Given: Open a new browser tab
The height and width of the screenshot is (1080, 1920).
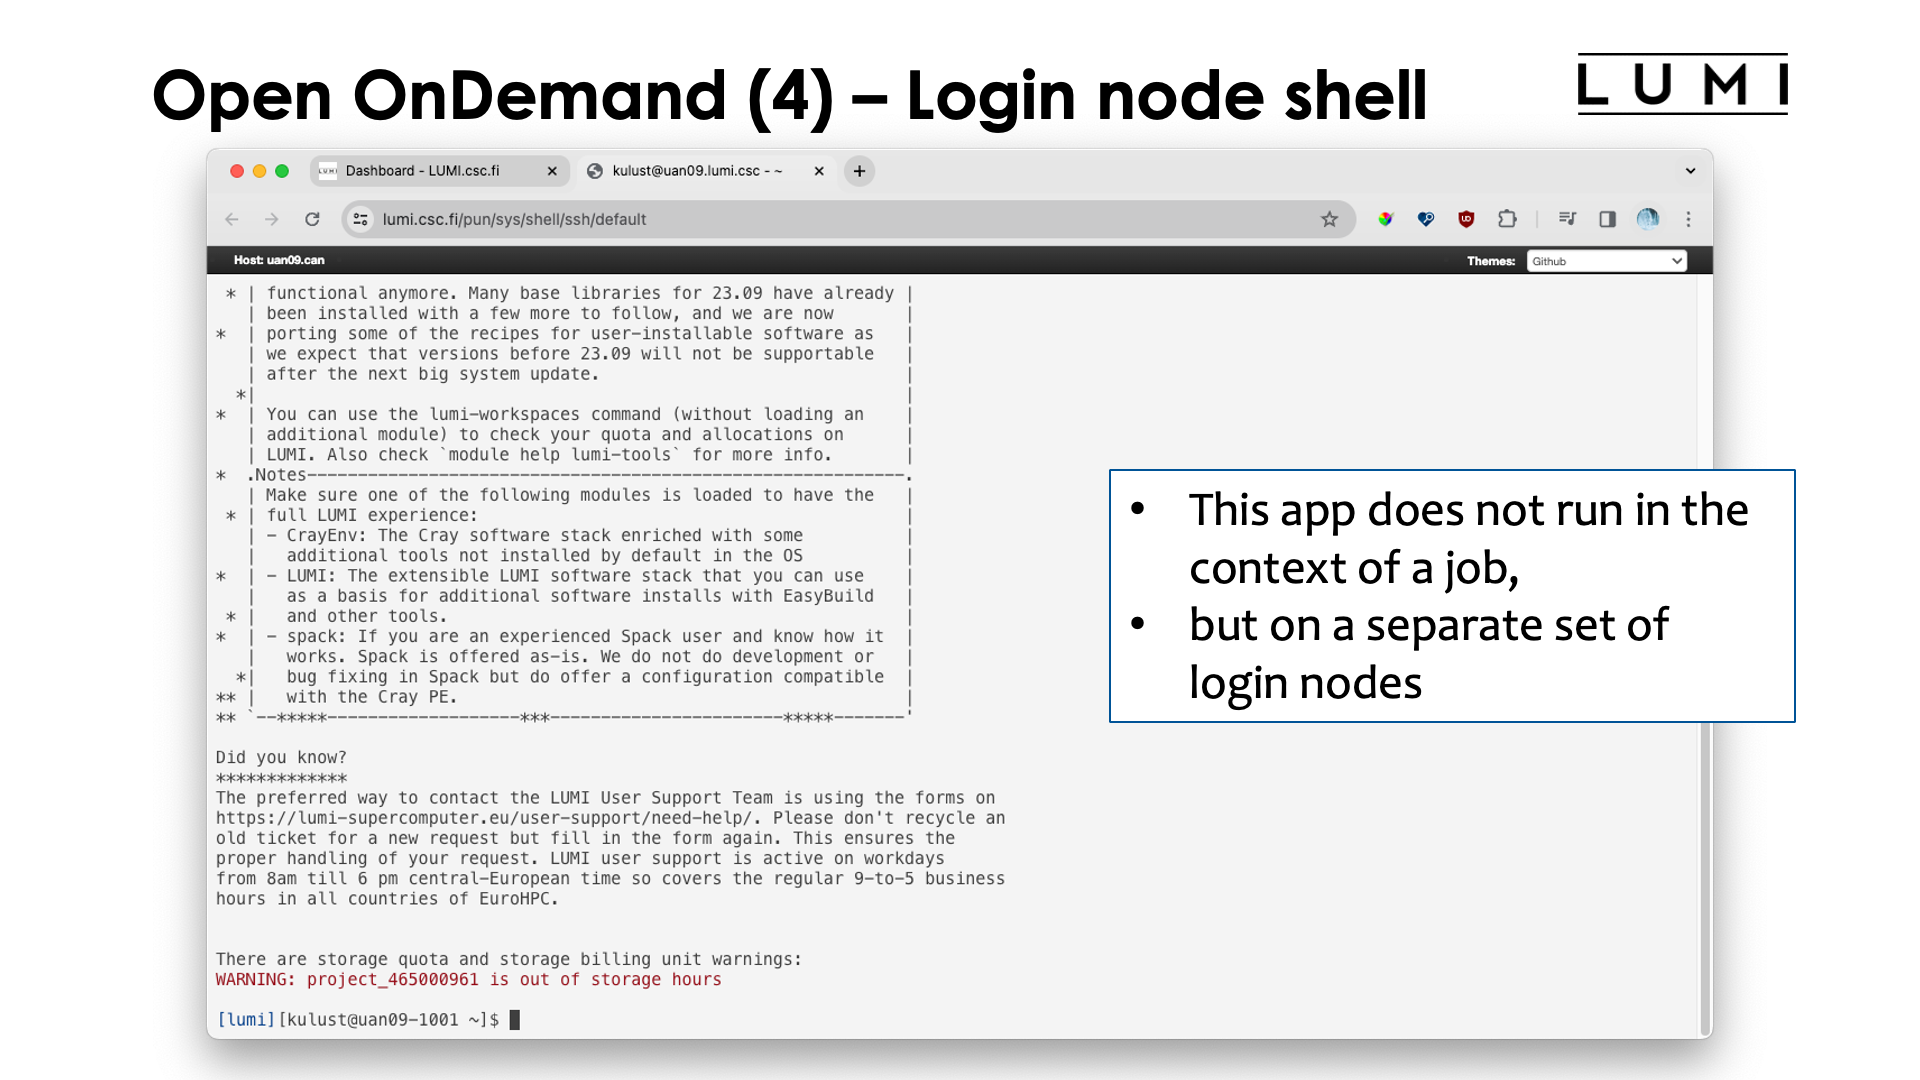Looking at the screenshot, I should tap(859, 171).
